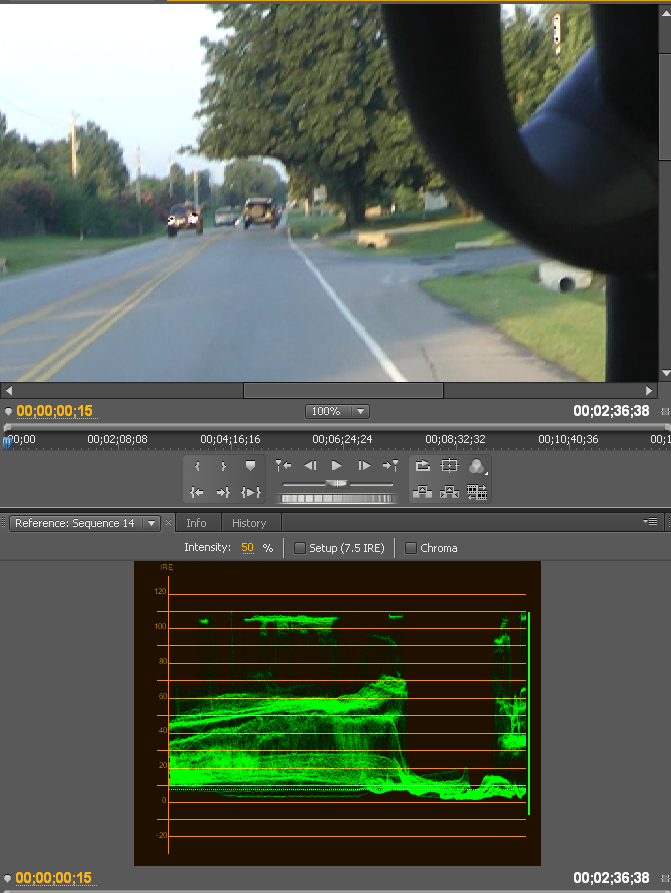Overwrite clip into the sequence
The image size is (671, 893).
tap(449, 491)
